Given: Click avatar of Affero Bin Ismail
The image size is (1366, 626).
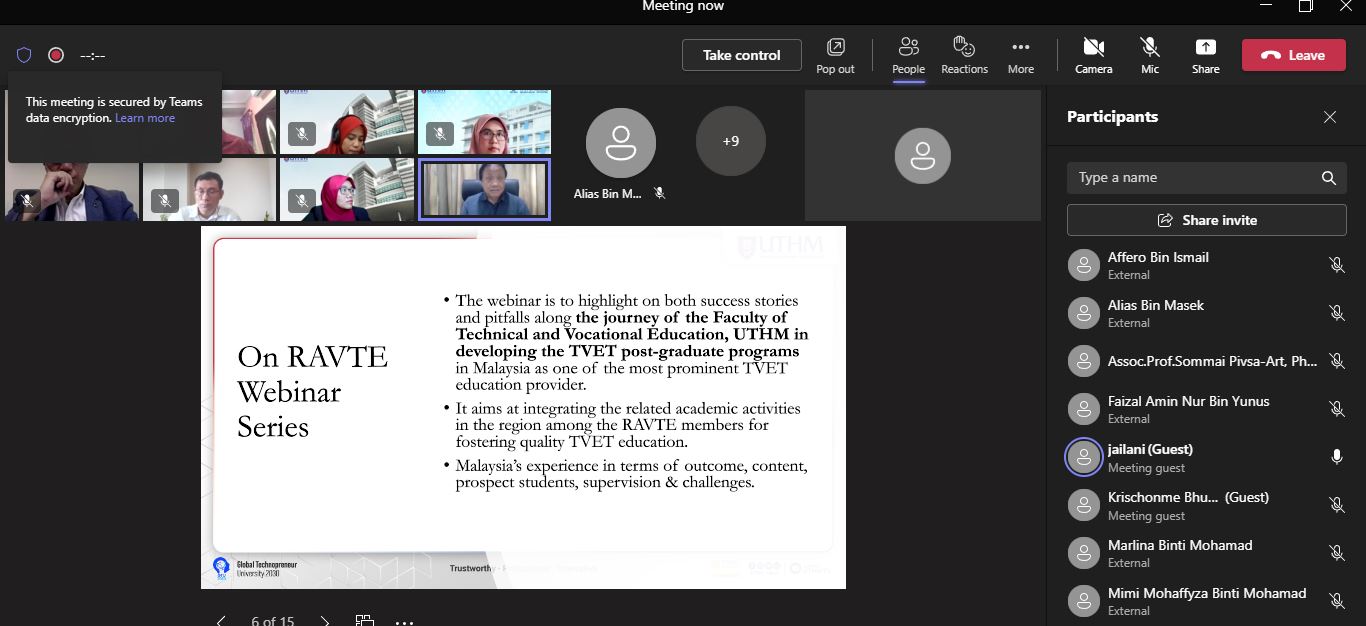Looking at the screenshot, I should point(1084,265).
